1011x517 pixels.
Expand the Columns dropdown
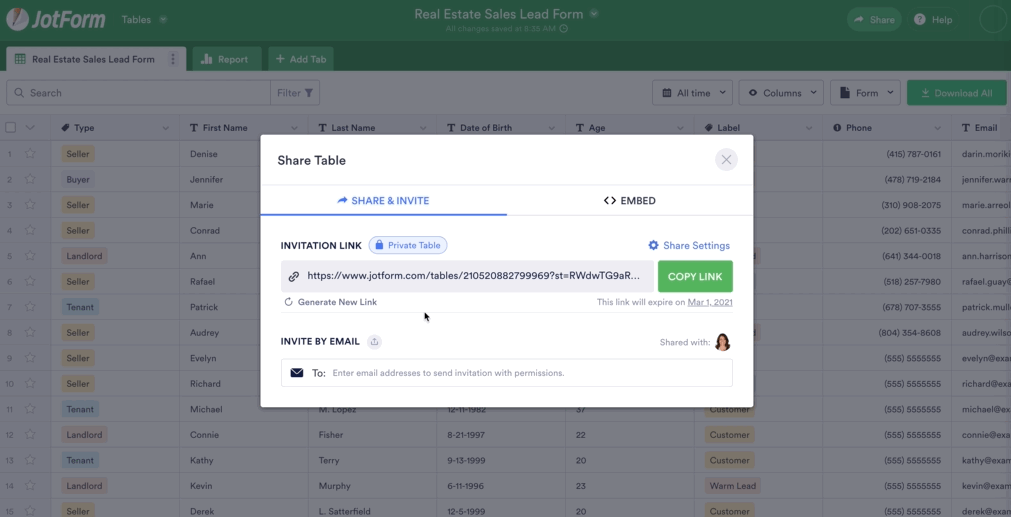point(781,93)
